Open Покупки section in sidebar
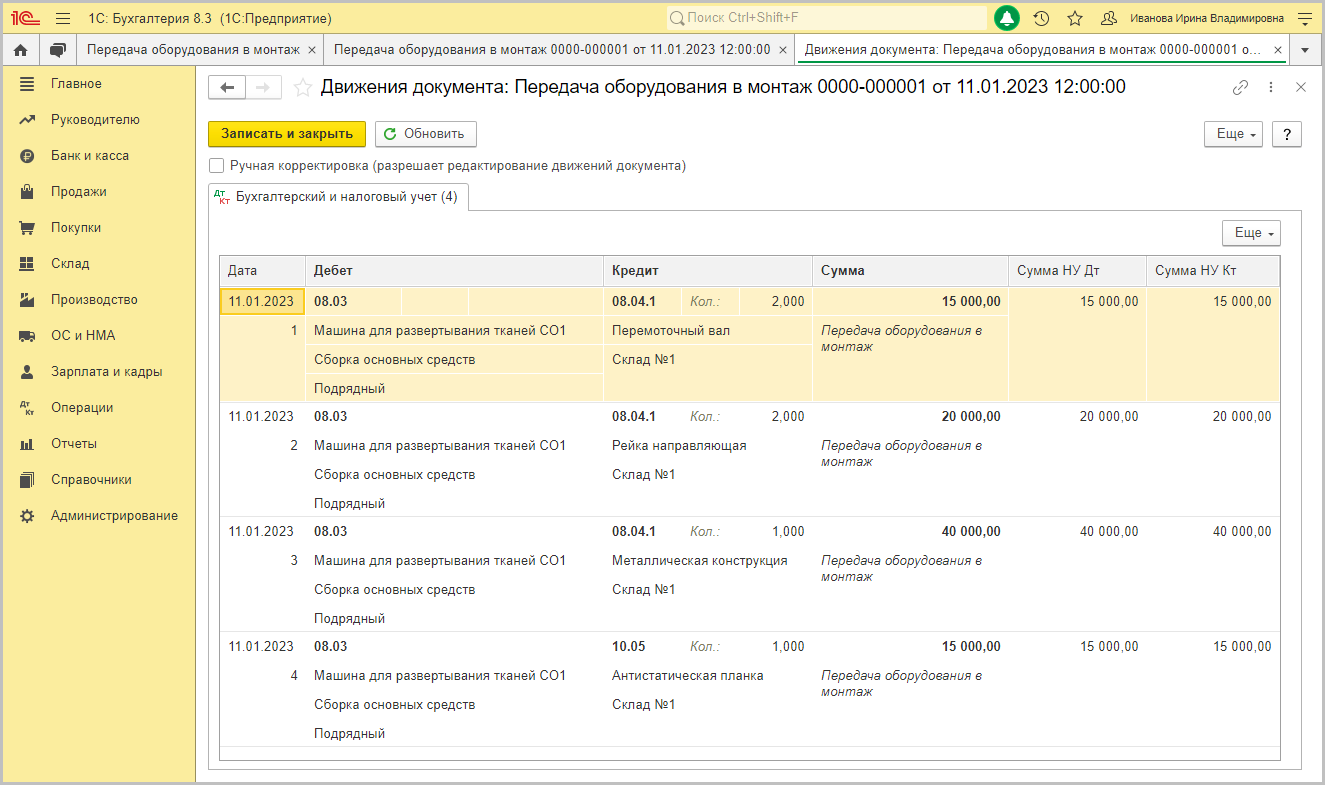 [x=98, y=228]
